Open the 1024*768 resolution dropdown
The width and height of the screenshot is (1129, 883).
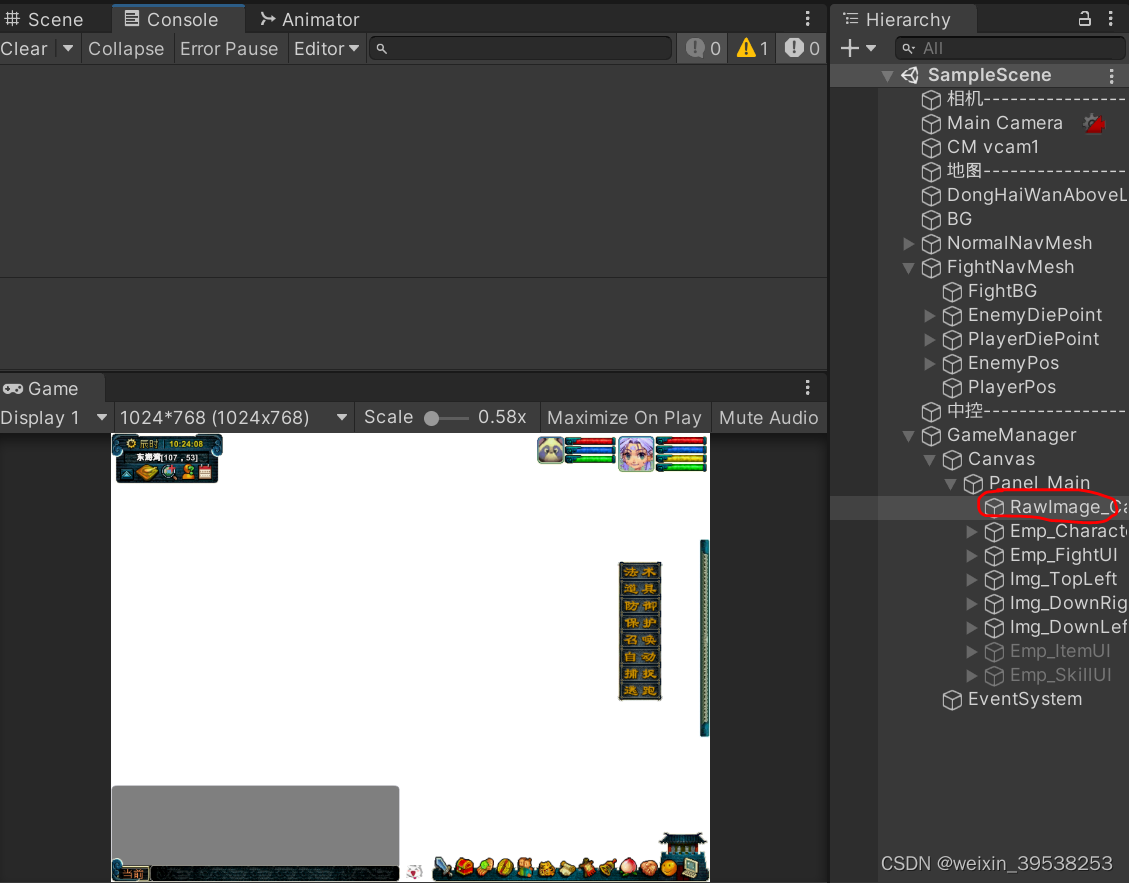pyautogui.click(x=233, y=418)
